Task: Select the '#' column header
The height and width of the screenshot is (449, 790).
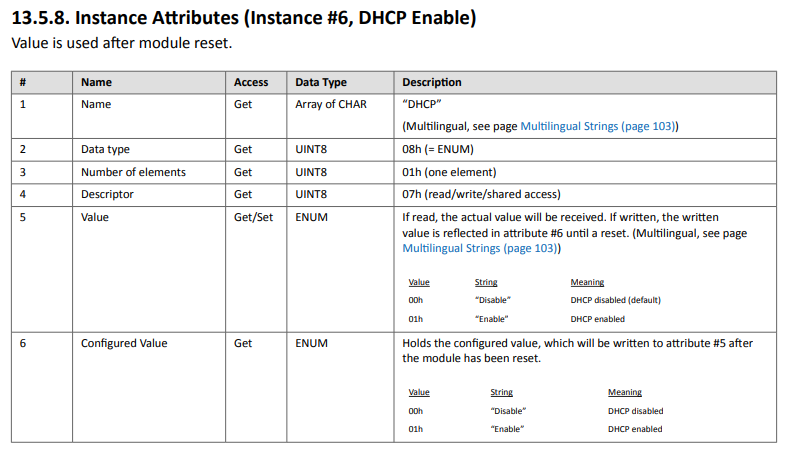Action: tap(23, 82)
